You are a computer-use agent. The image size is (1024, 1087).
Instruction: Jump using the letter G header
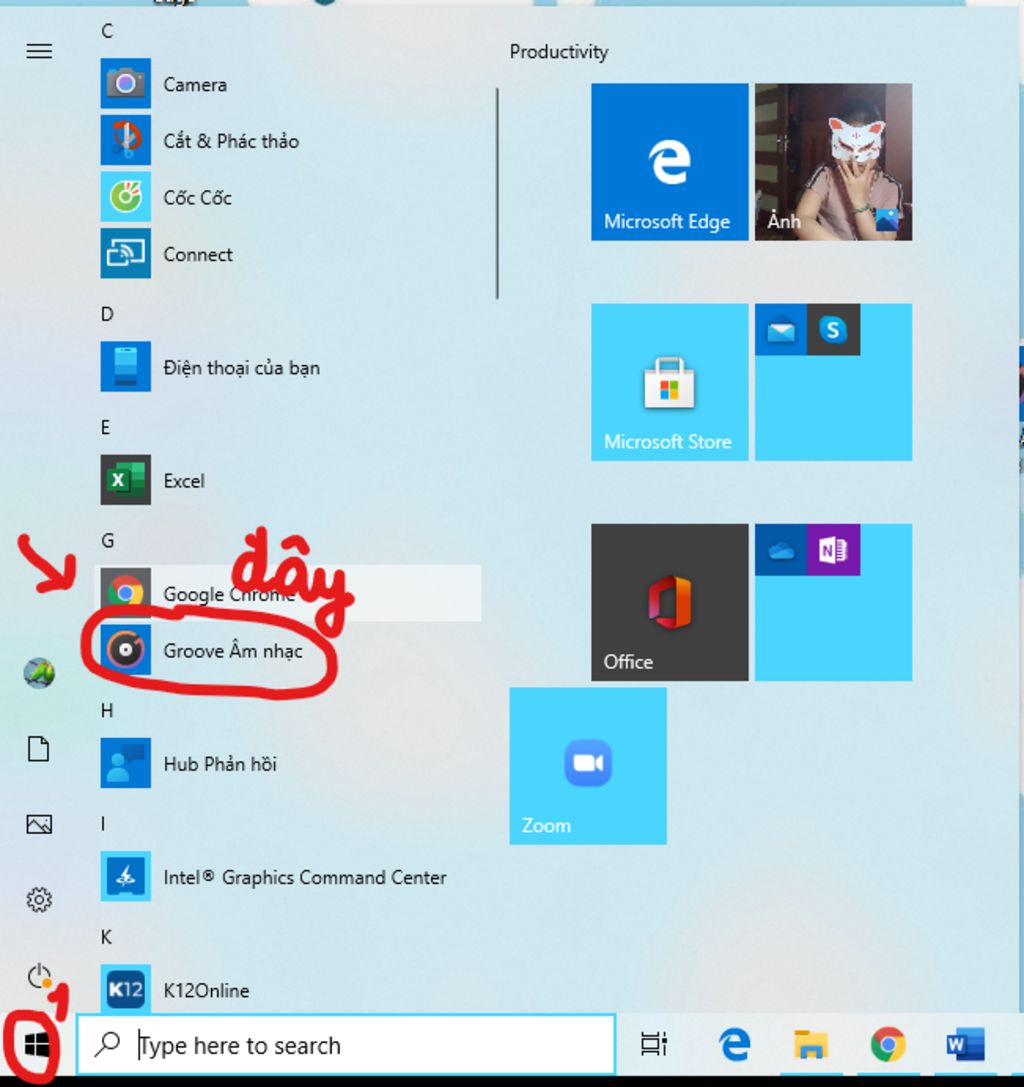(x=107, y=540)
